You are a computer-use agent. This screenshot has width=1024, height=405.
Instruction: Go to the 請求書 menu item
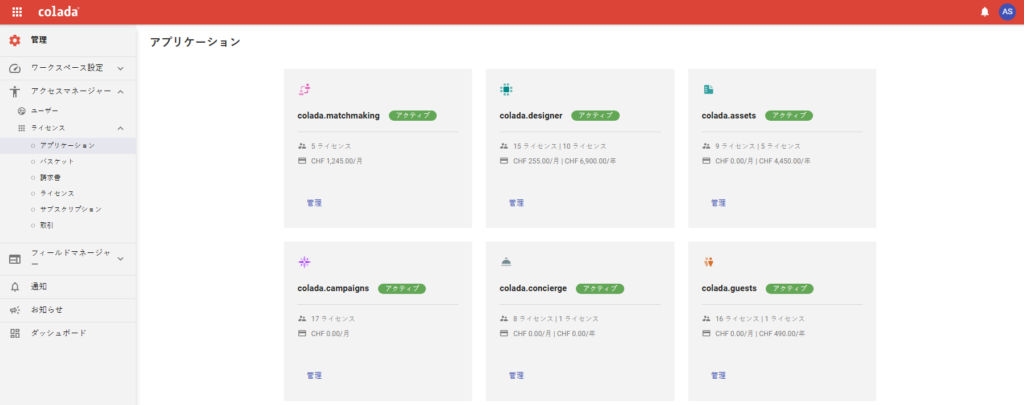tap(50, 177)
